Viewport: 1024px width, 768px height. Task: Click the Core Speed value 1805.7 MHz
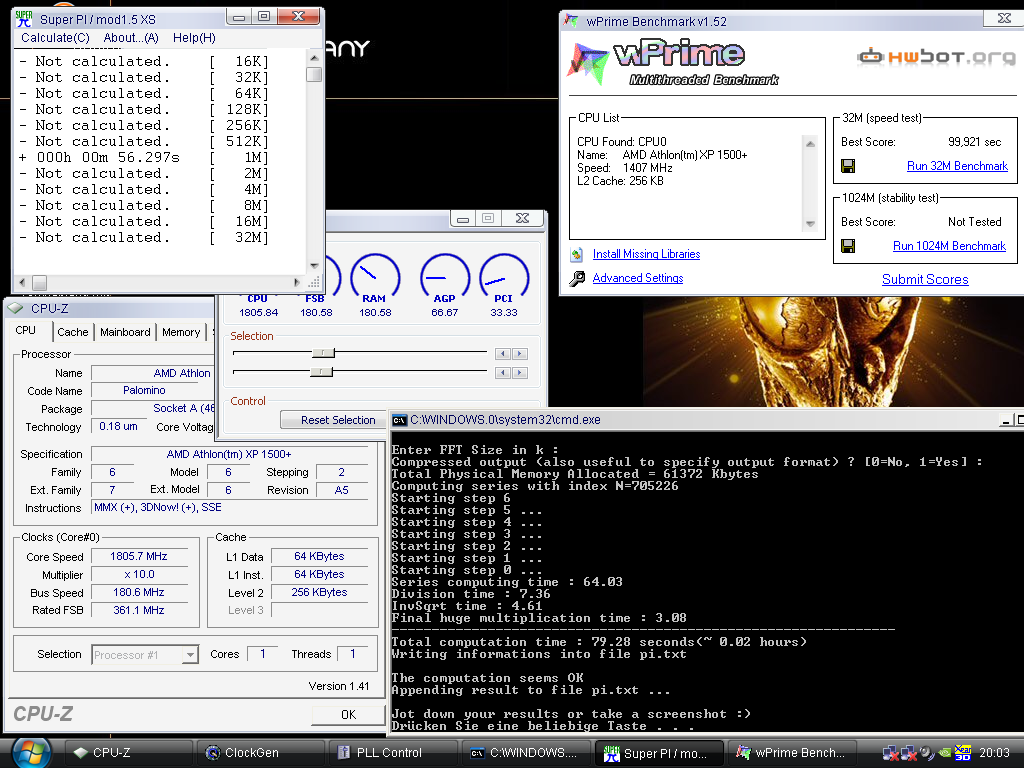[x=139, y=556]
